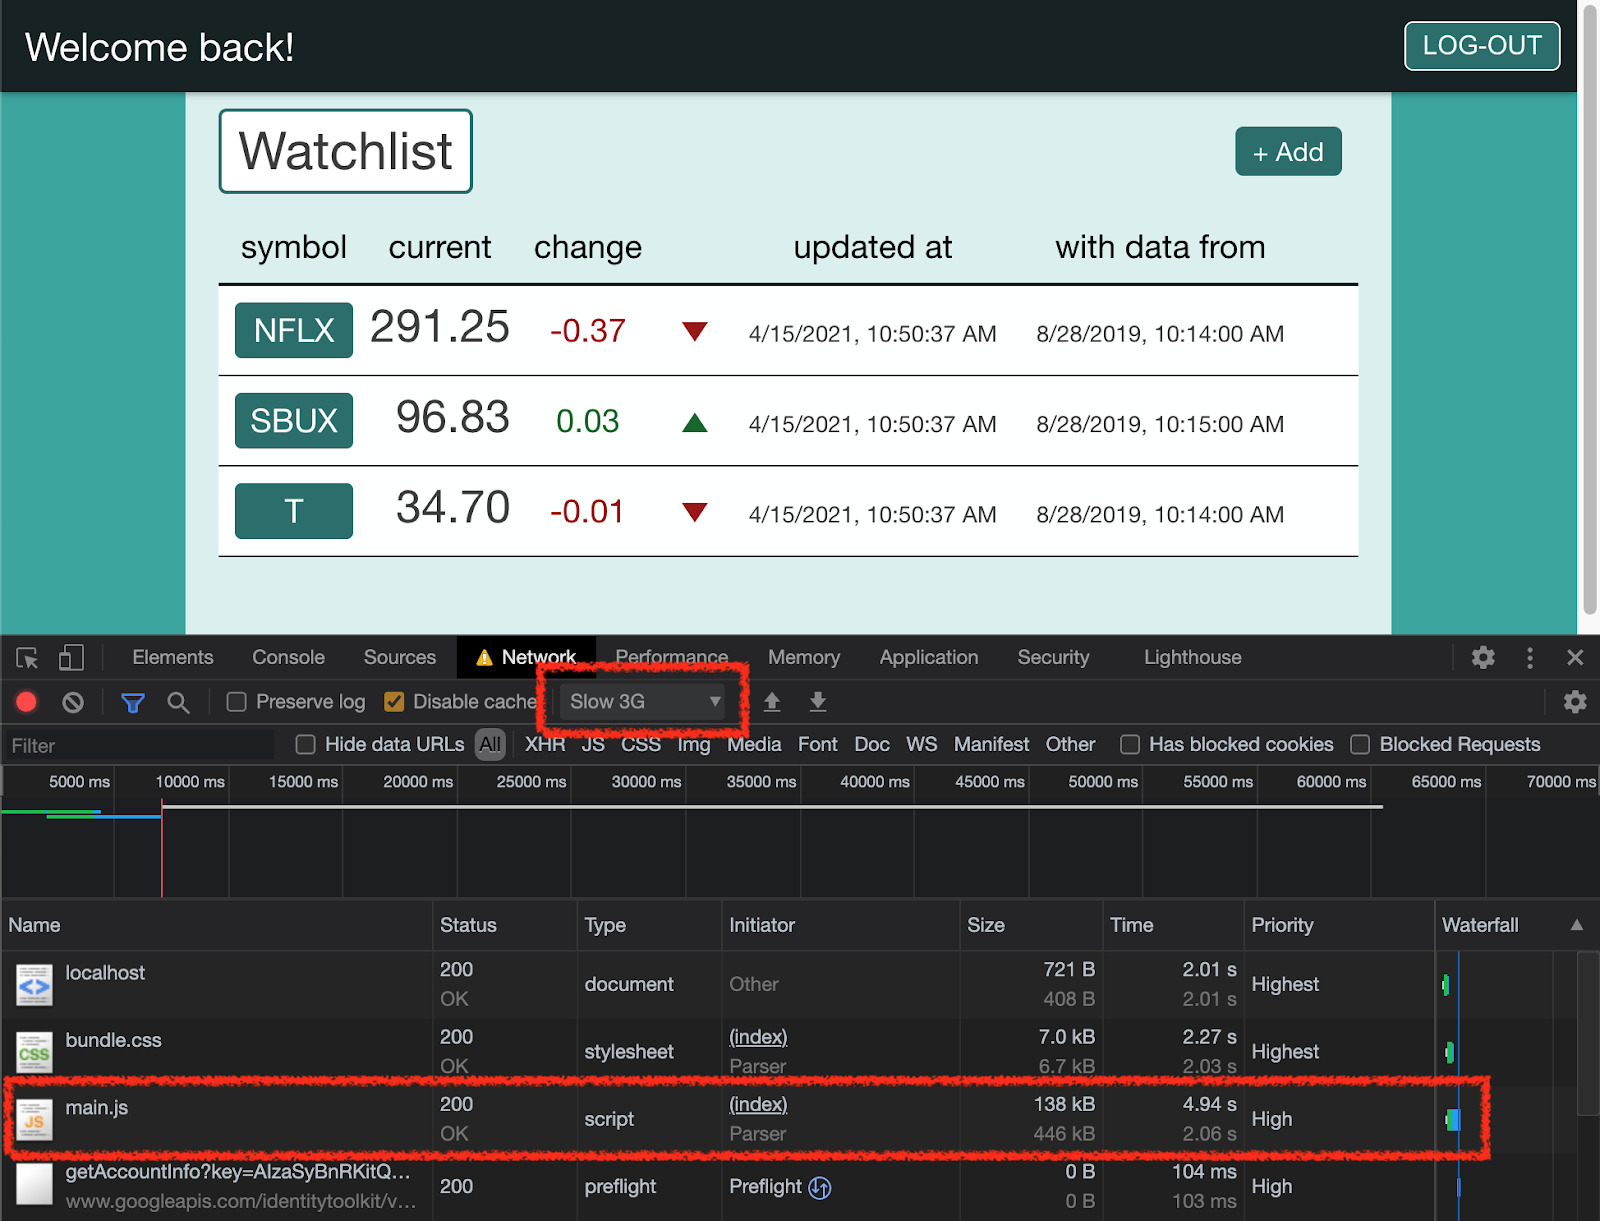
Task: Stop recording network log
Action: [x=27, y=702]
